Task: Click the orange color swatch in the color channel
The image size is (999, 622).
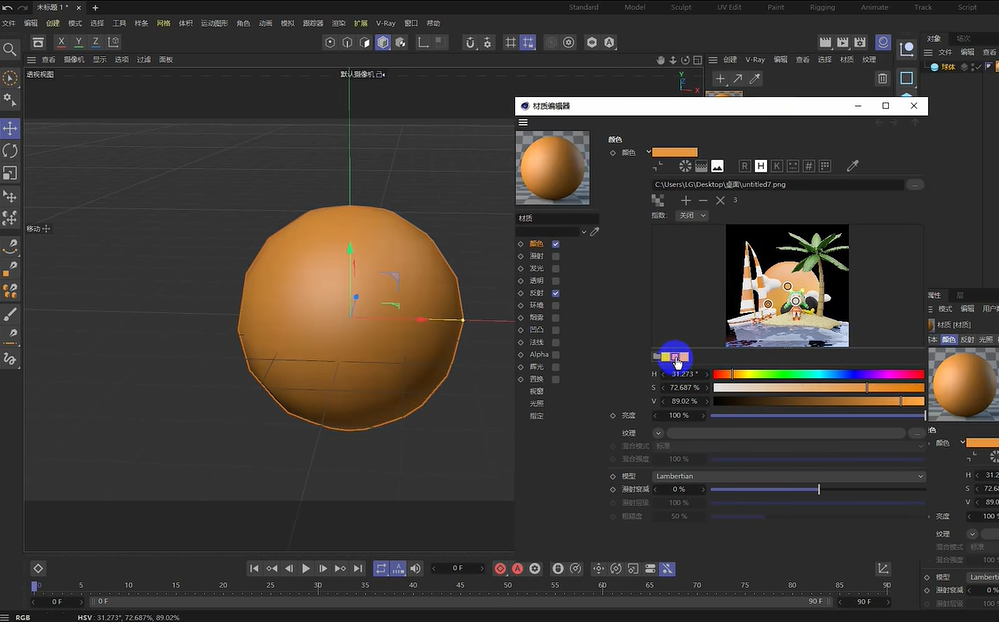Action: click(x=675, y=152)
